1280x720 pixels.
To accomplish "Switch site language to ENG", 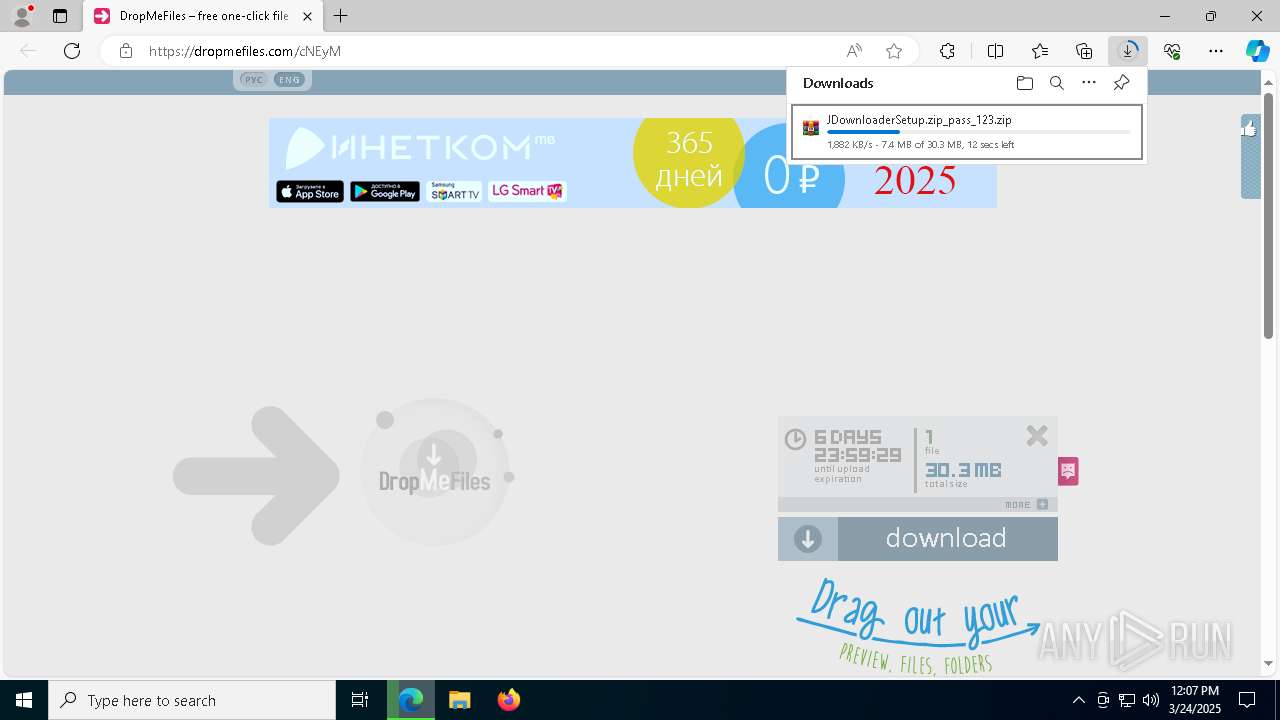I will pyautogui.click(x=289, y=80).
